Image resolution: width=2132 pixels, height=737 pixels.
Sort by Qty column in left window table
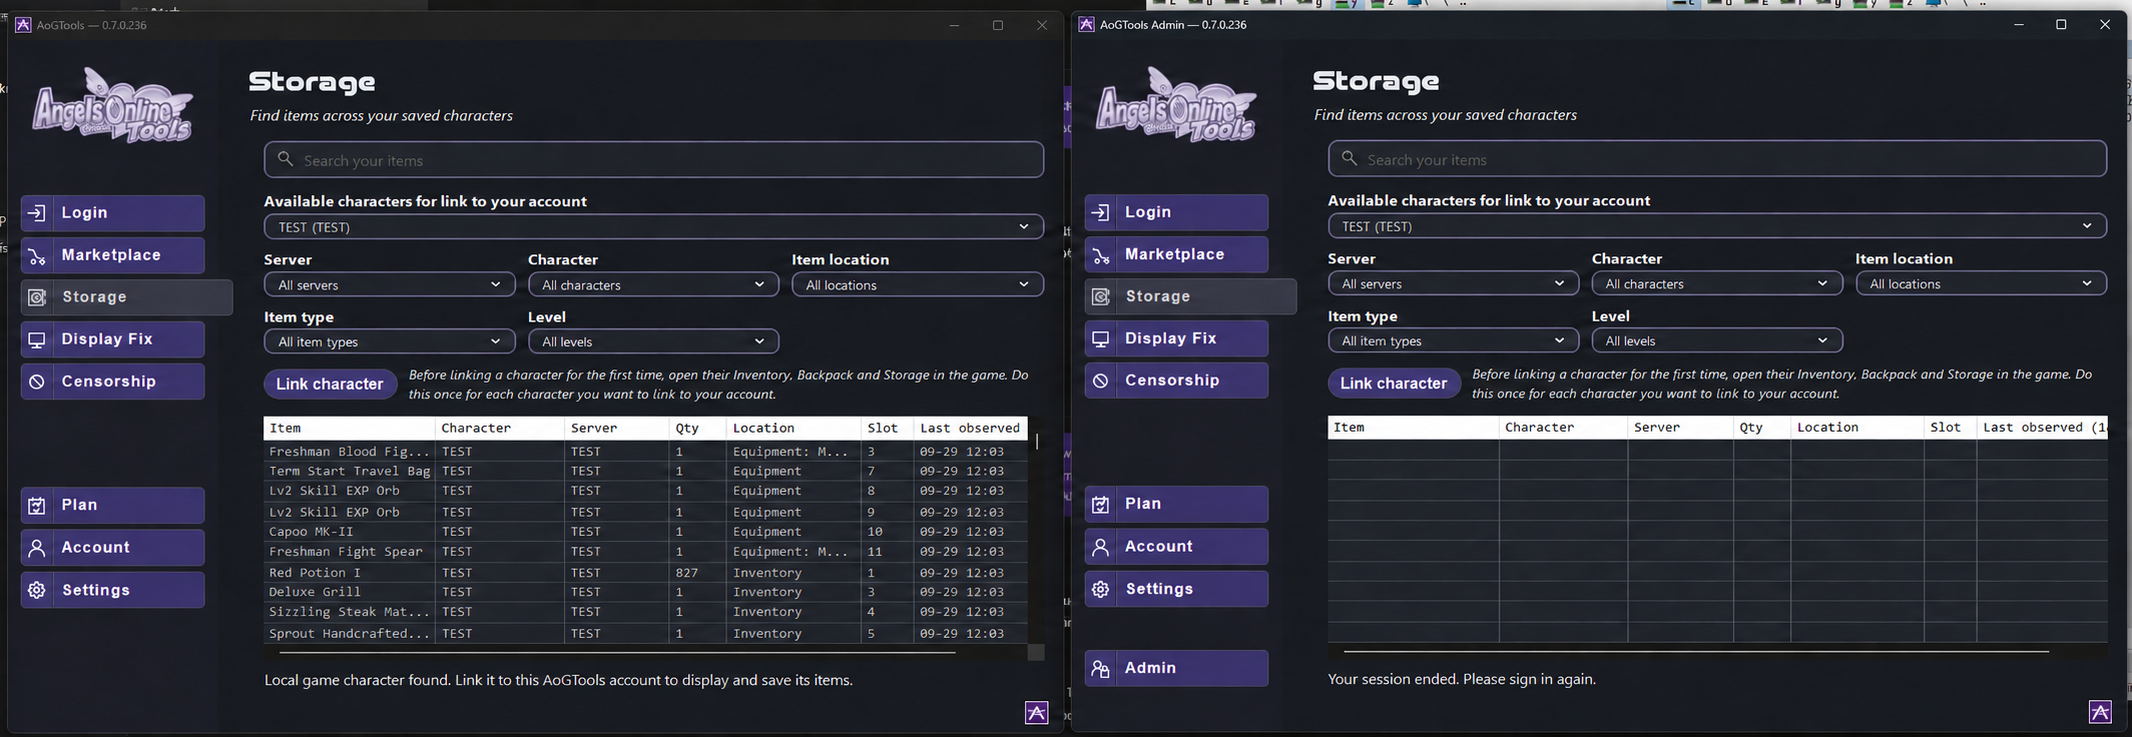point(698,428)
